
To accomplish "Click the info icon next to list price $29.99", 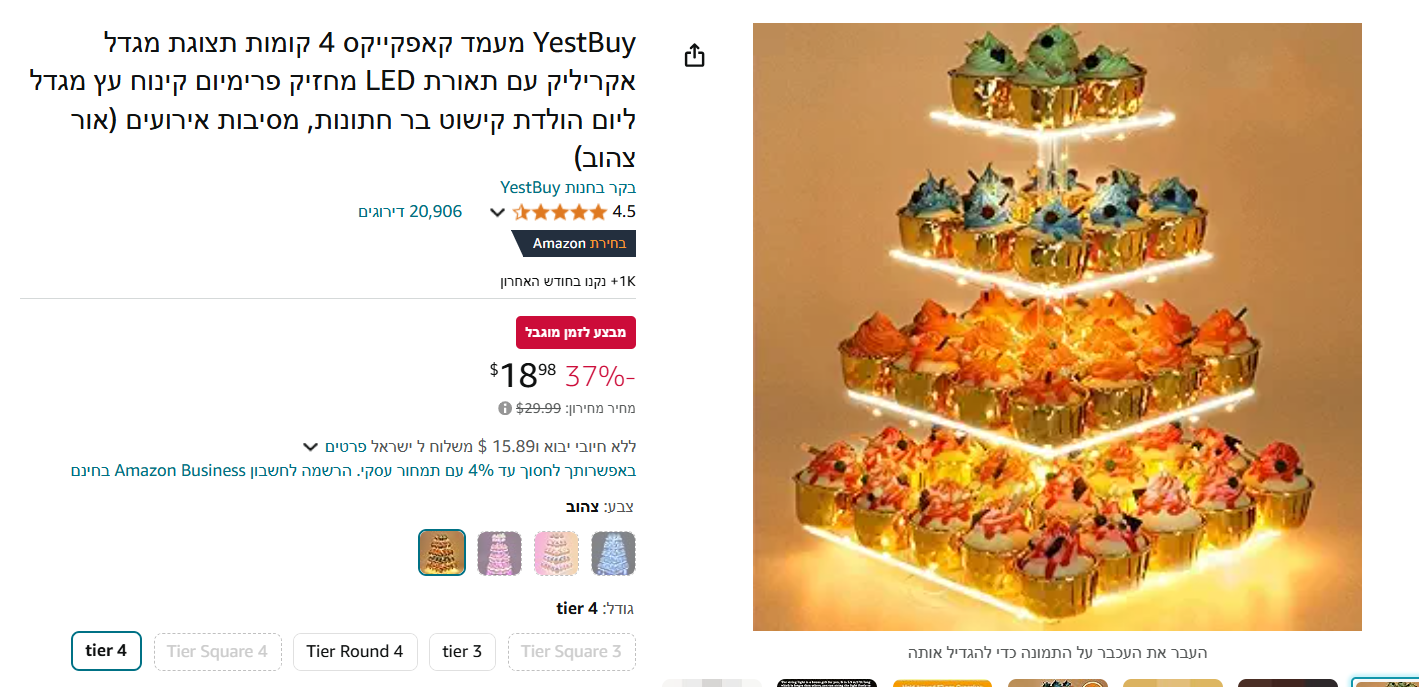I will tap(505, 408).
